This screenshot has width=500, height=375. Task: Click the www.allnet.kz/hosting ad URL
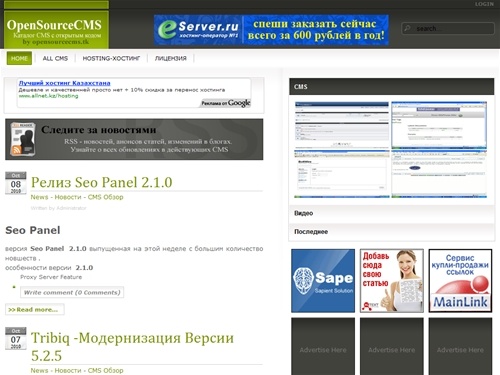coord(48,96)
